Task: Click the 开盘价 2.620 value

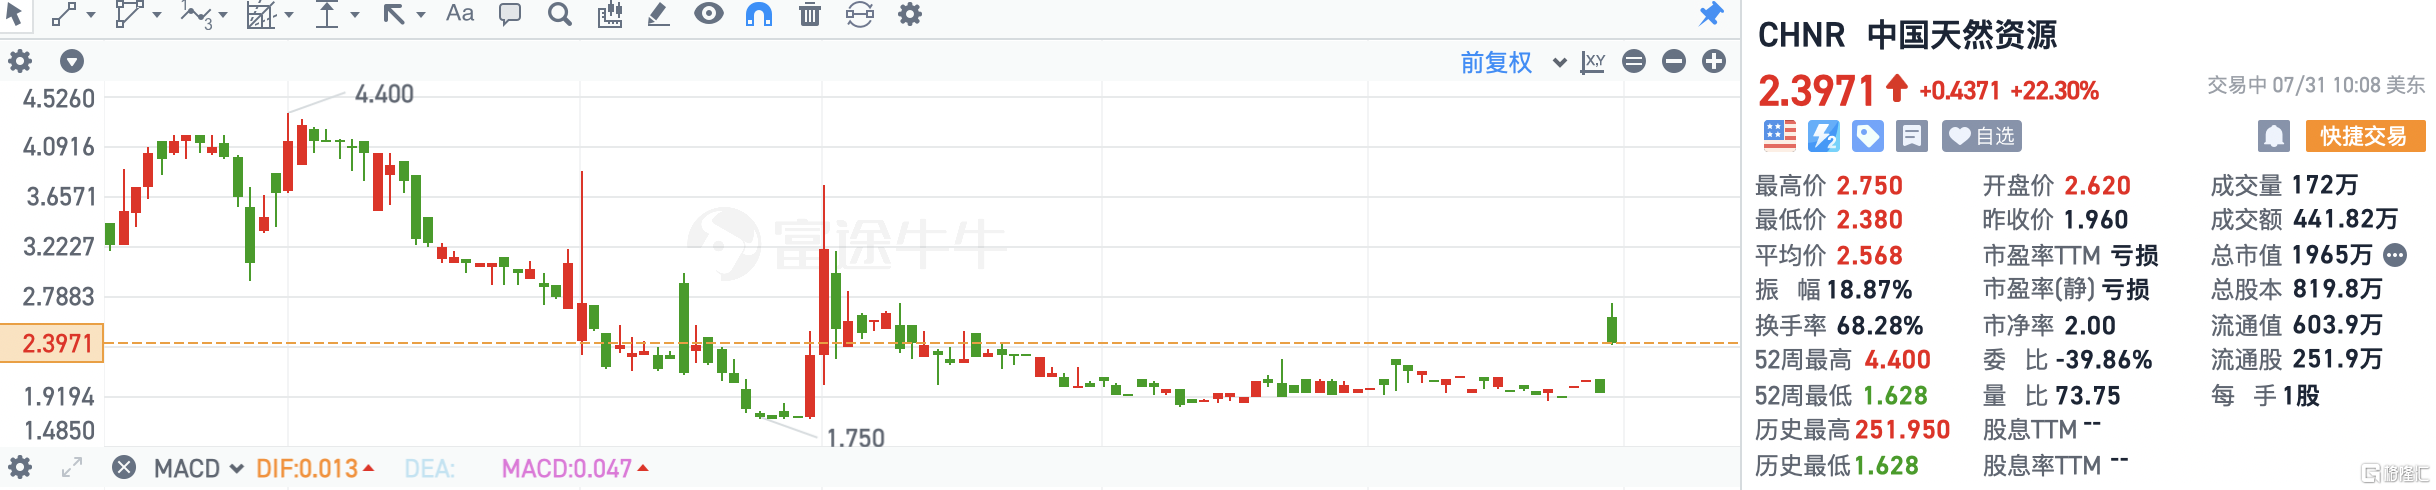Action: point(2098,185)
